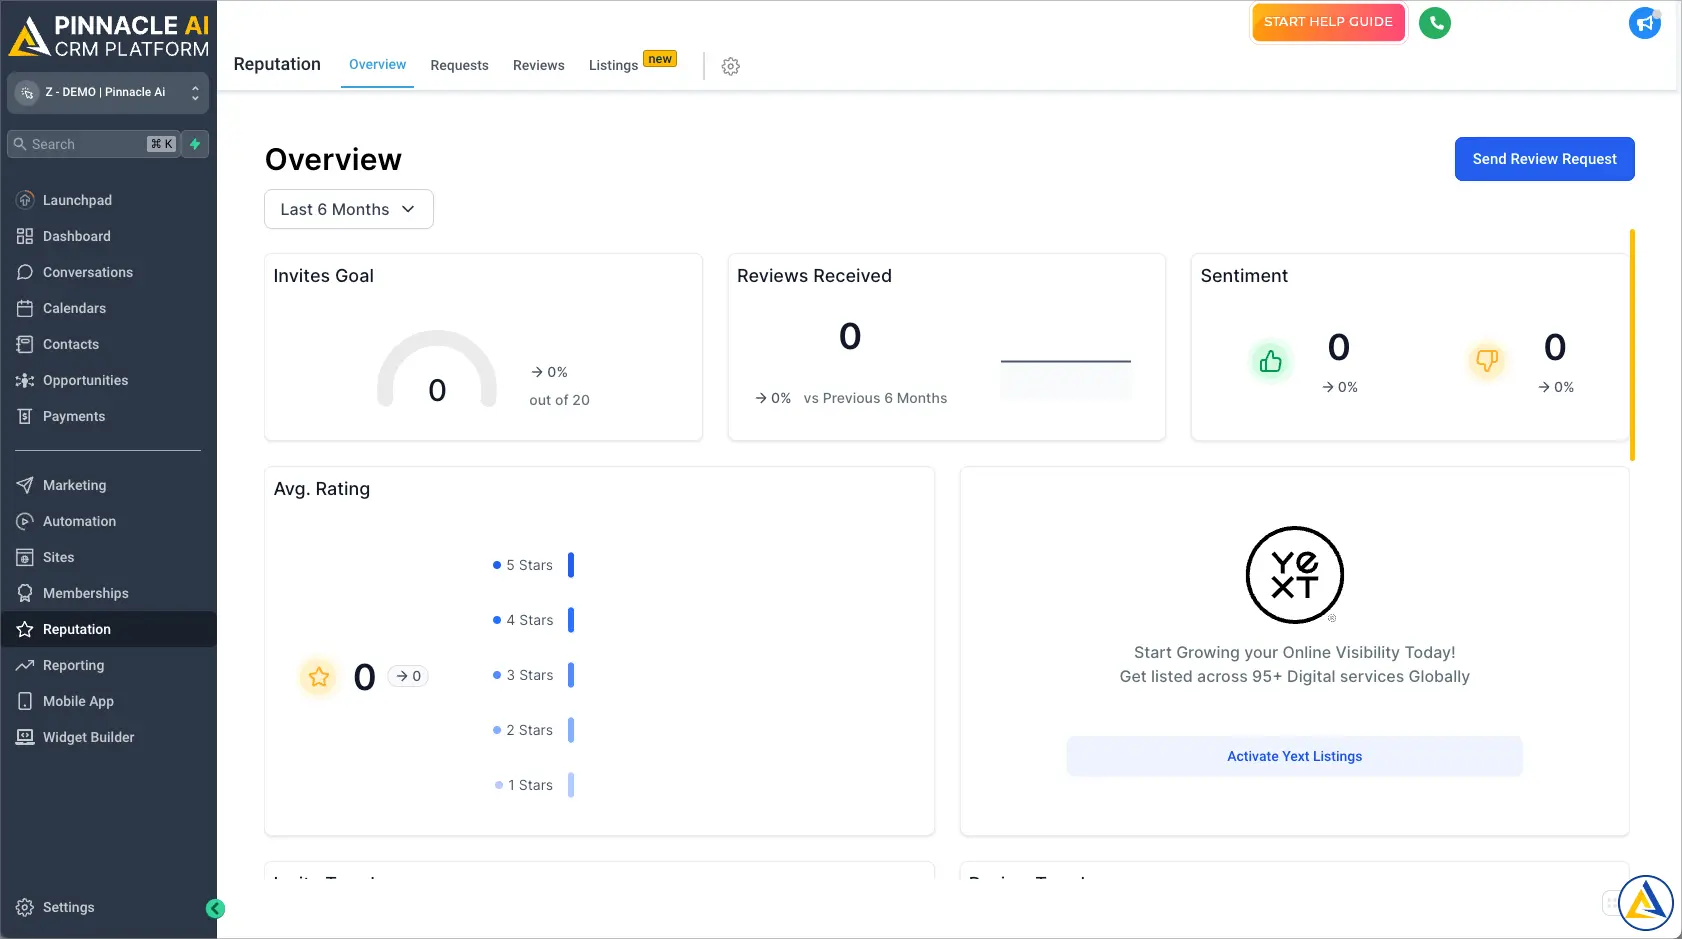Click the Send Review Request button

click(x=1543, y=159)
